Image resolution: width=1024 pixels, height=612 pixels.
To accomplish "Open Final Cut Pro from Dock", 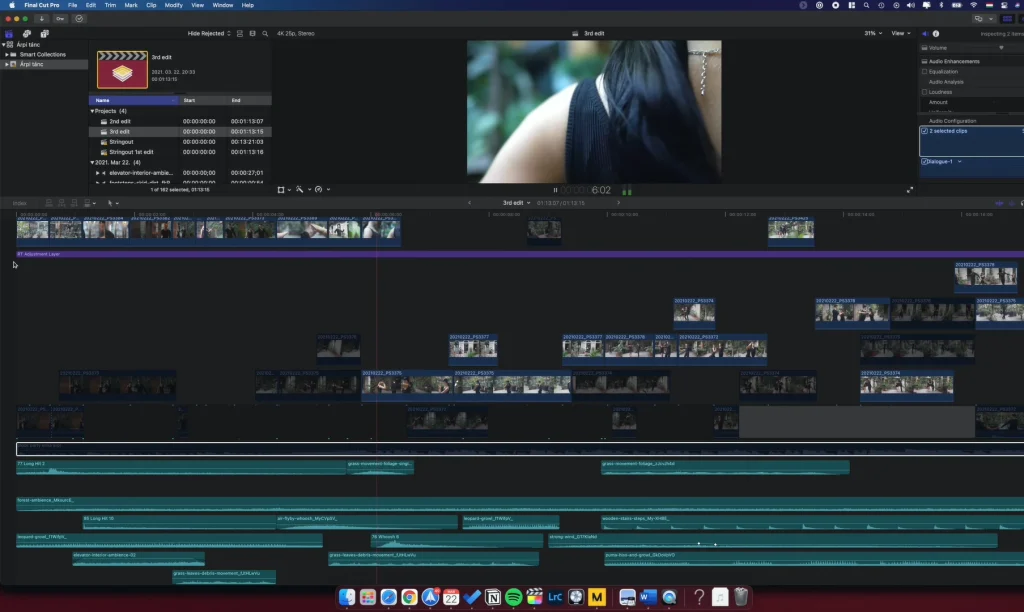I will pyautogui.click(x=534, y=596).
